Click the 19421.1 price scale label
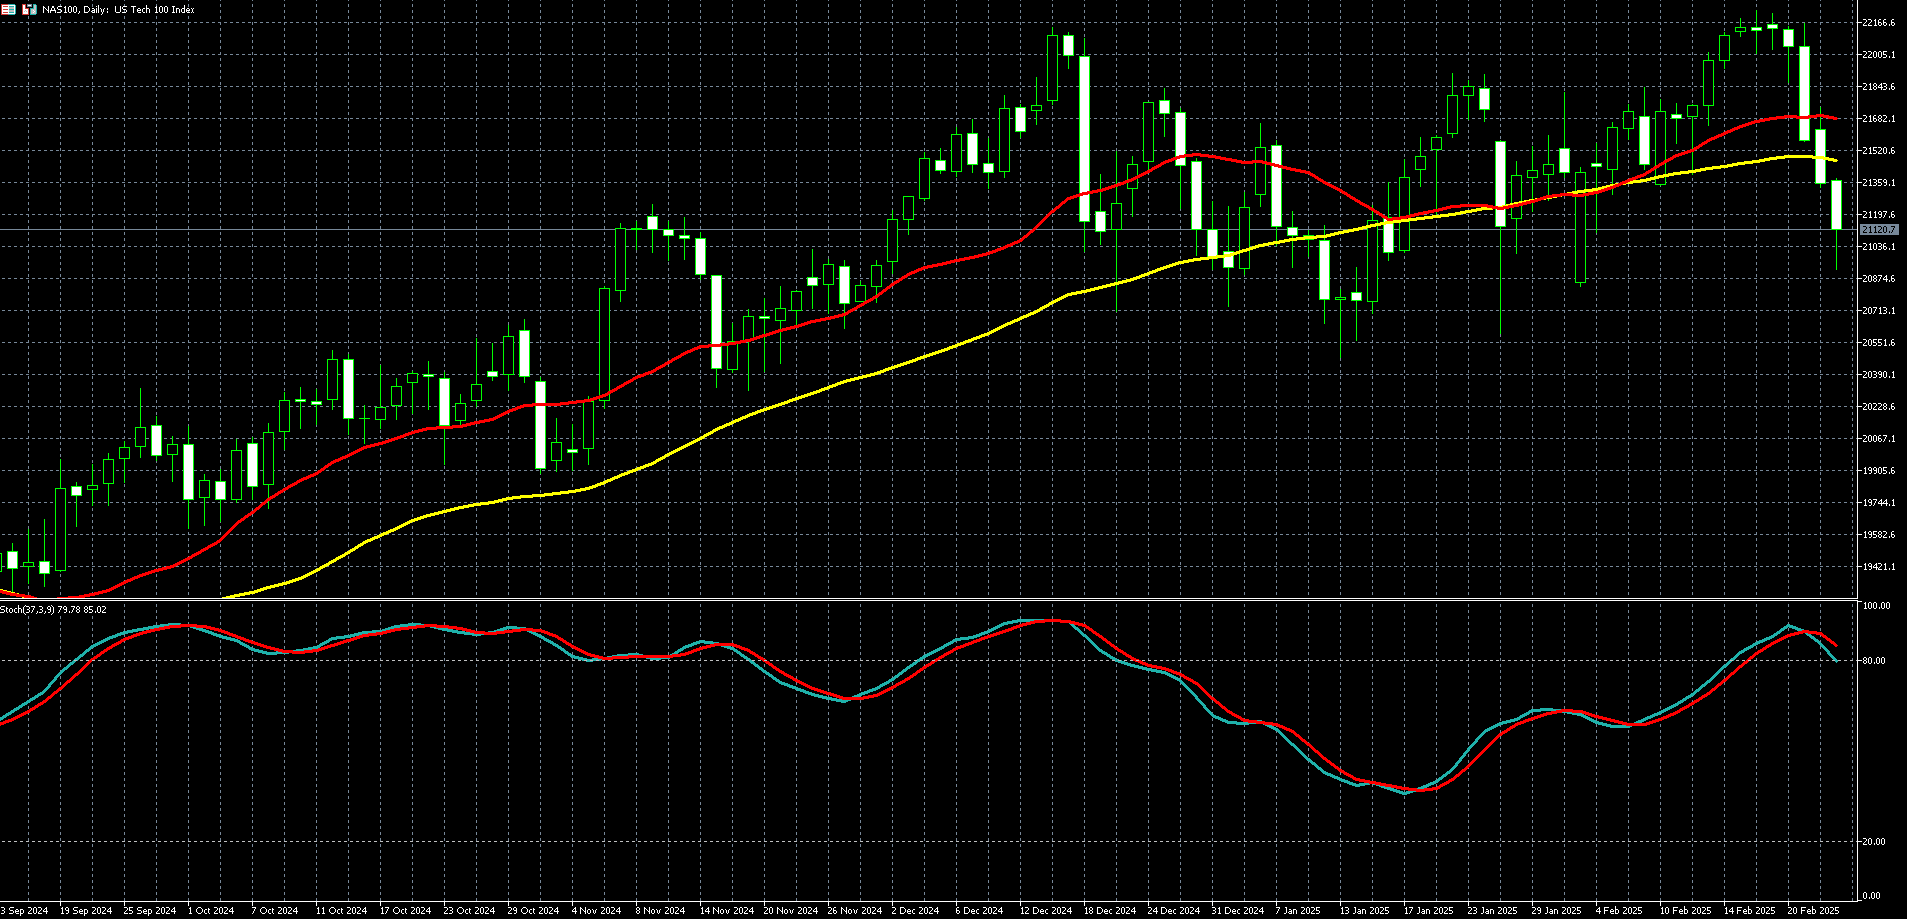Viewport: 1907px width, 919px height. pyautogui.click(x=1878, y=567)
